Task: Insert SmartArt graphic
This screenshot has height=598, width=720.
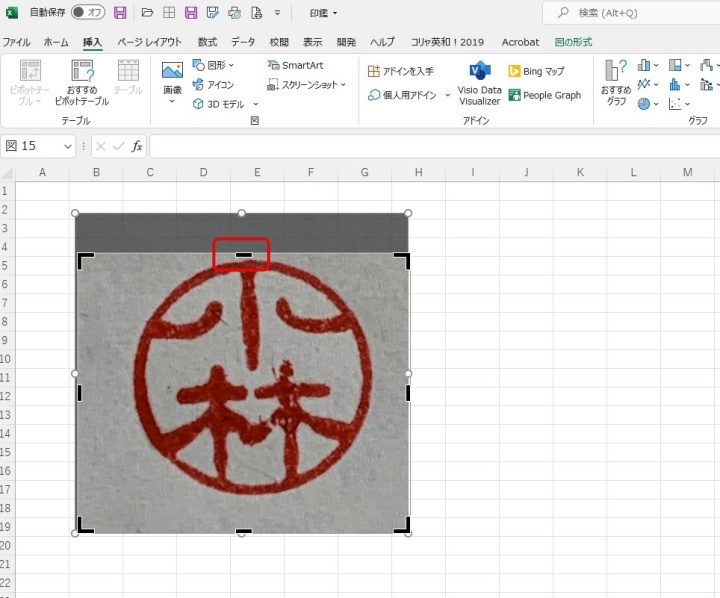Action: coord(296,65)
